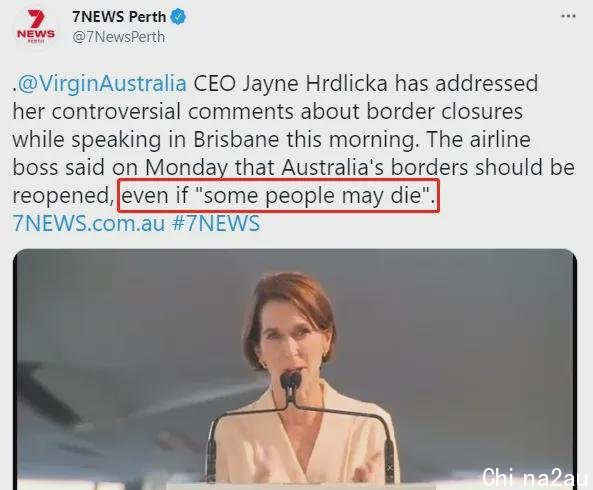The image size is (593, 490).
Task: Click the tweet body text
Action: tap(293, 153)
